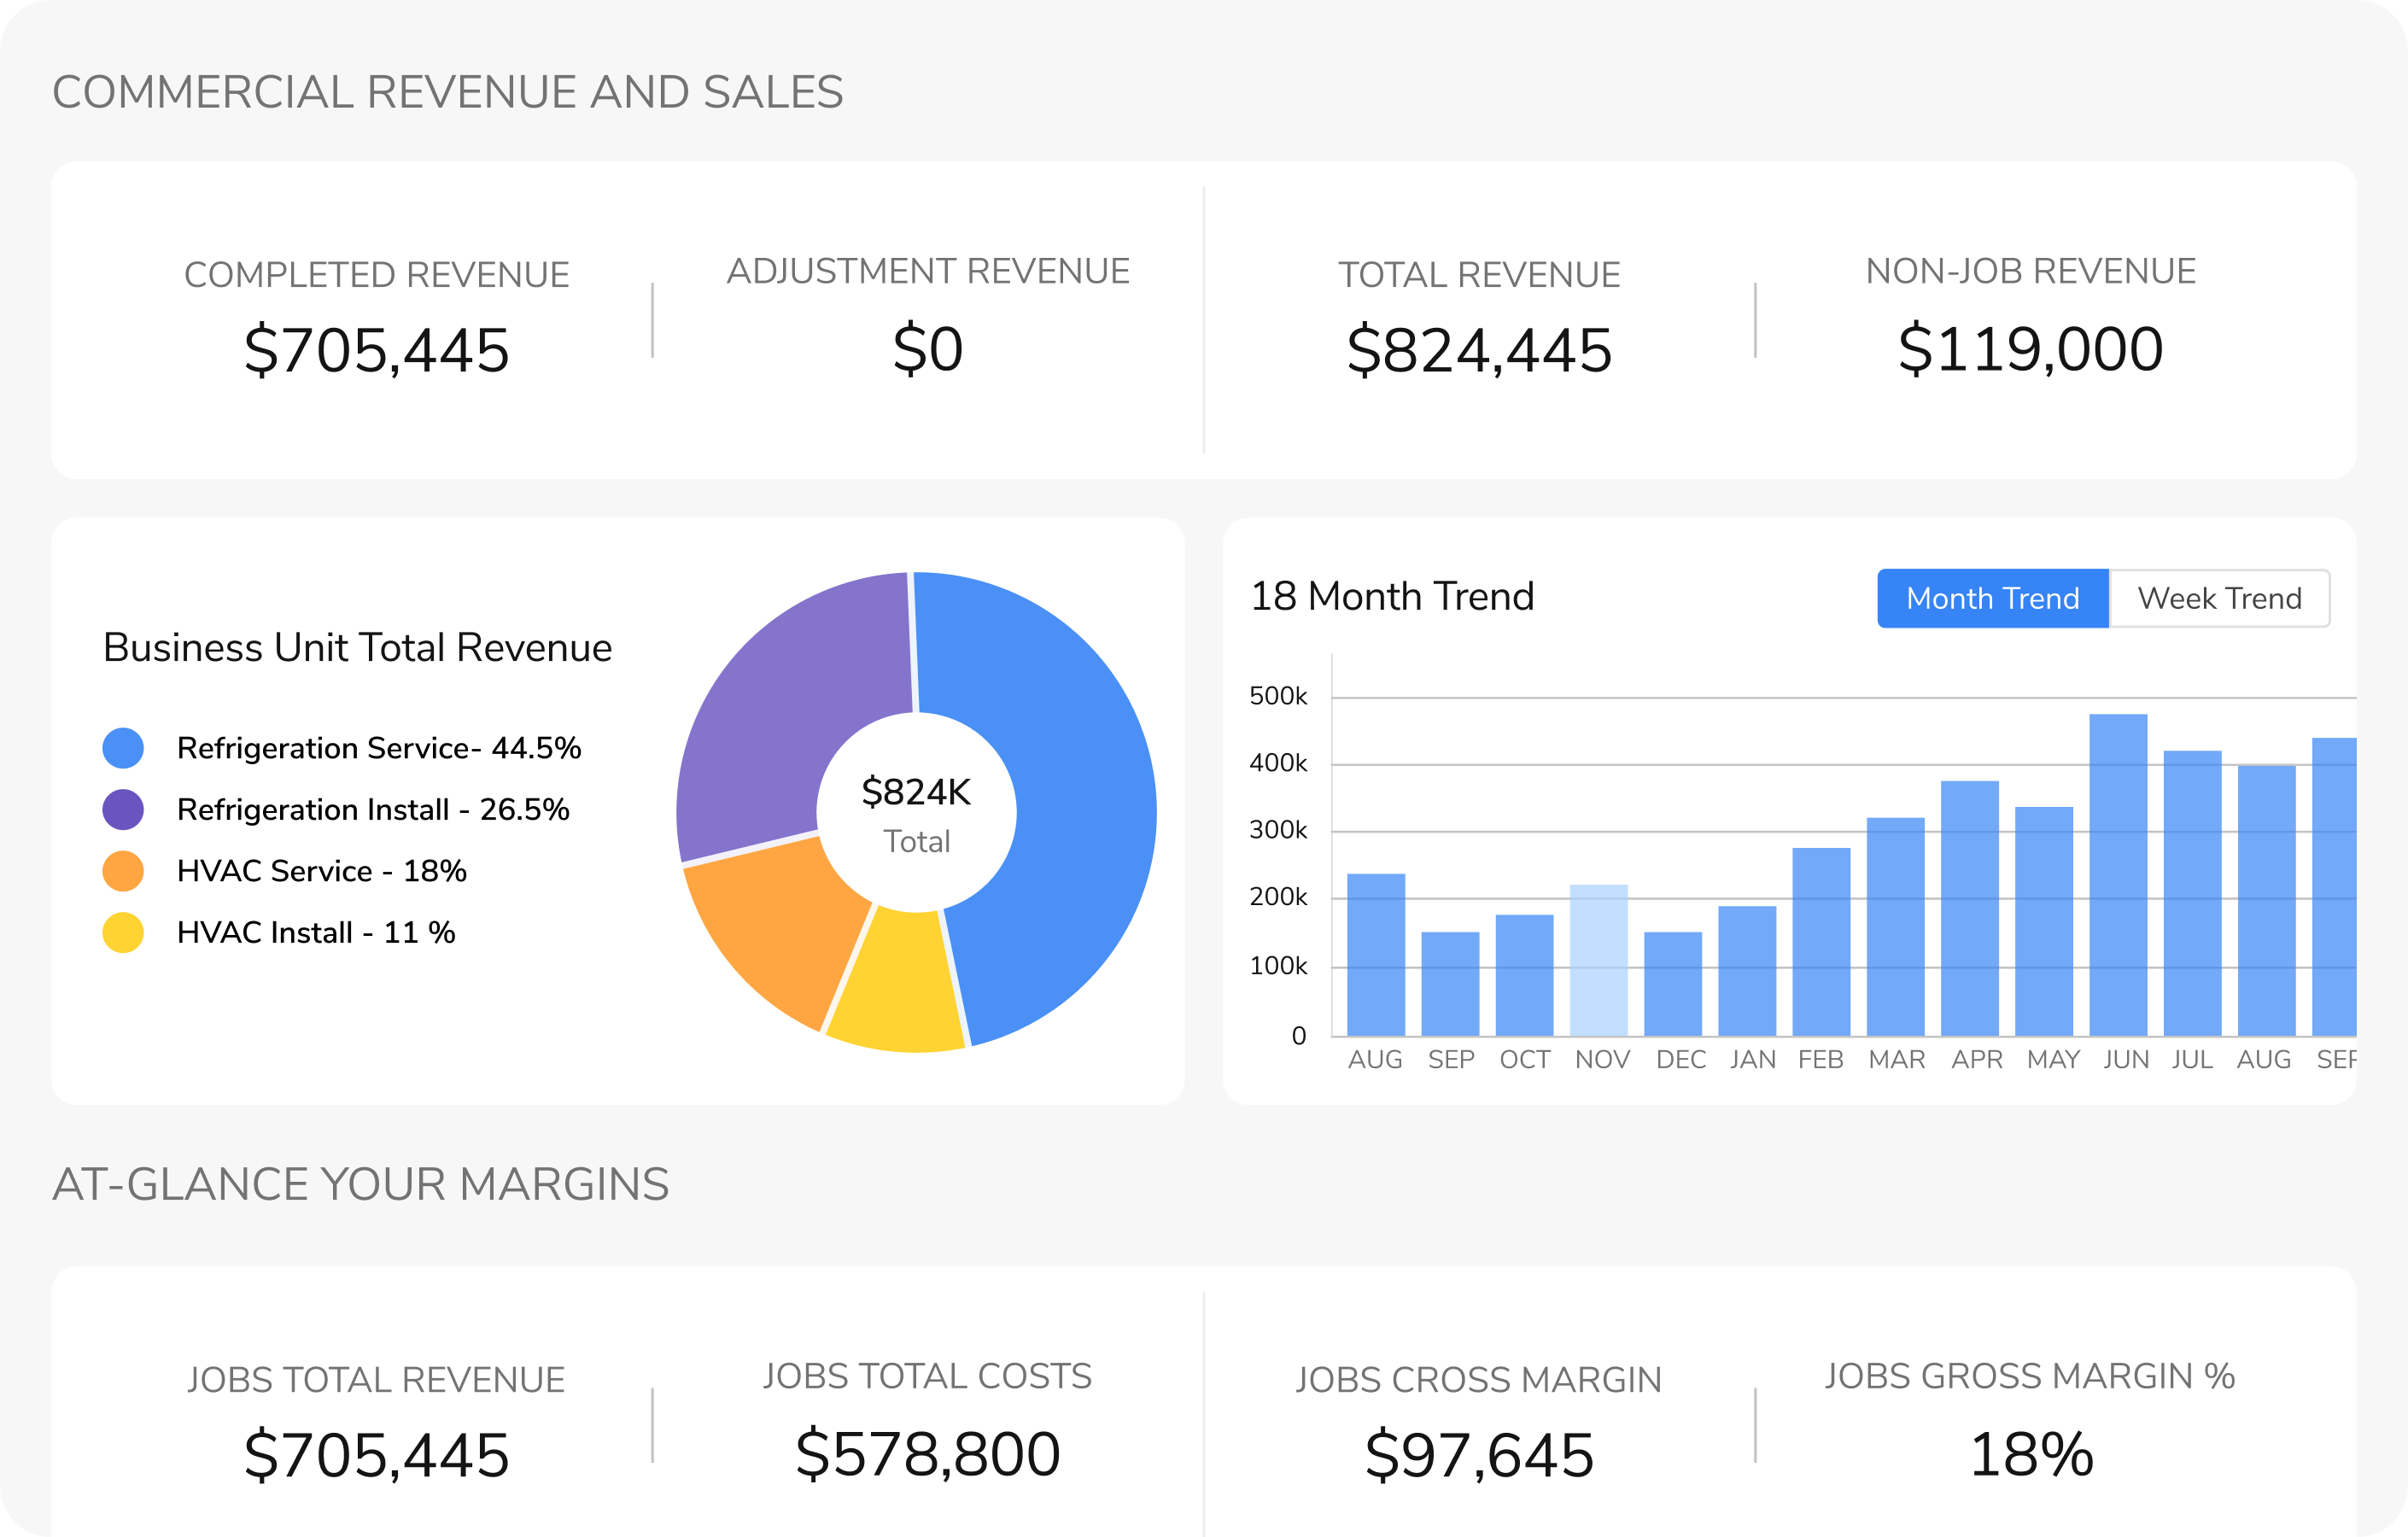Click the highlighted NOV bar in trend chart
The width and height of the screenshot is (2408, 1537).
(x=1598, y=960)
